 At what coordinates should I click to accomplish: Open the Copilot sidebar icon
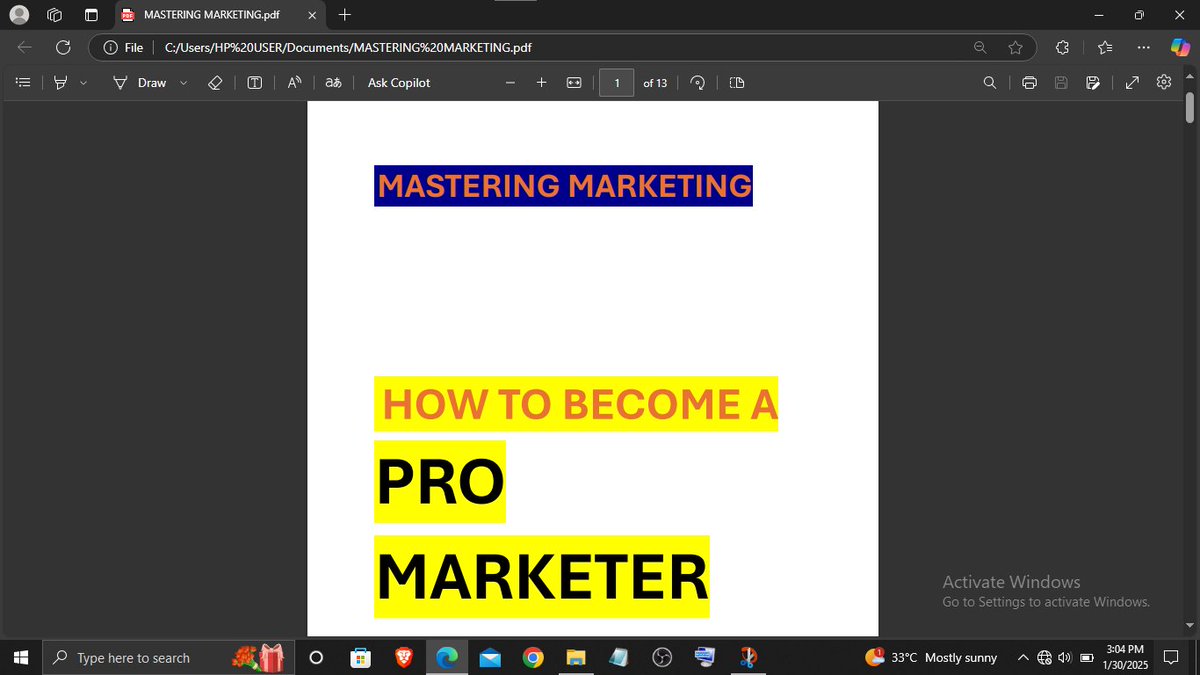(1180, 47)
